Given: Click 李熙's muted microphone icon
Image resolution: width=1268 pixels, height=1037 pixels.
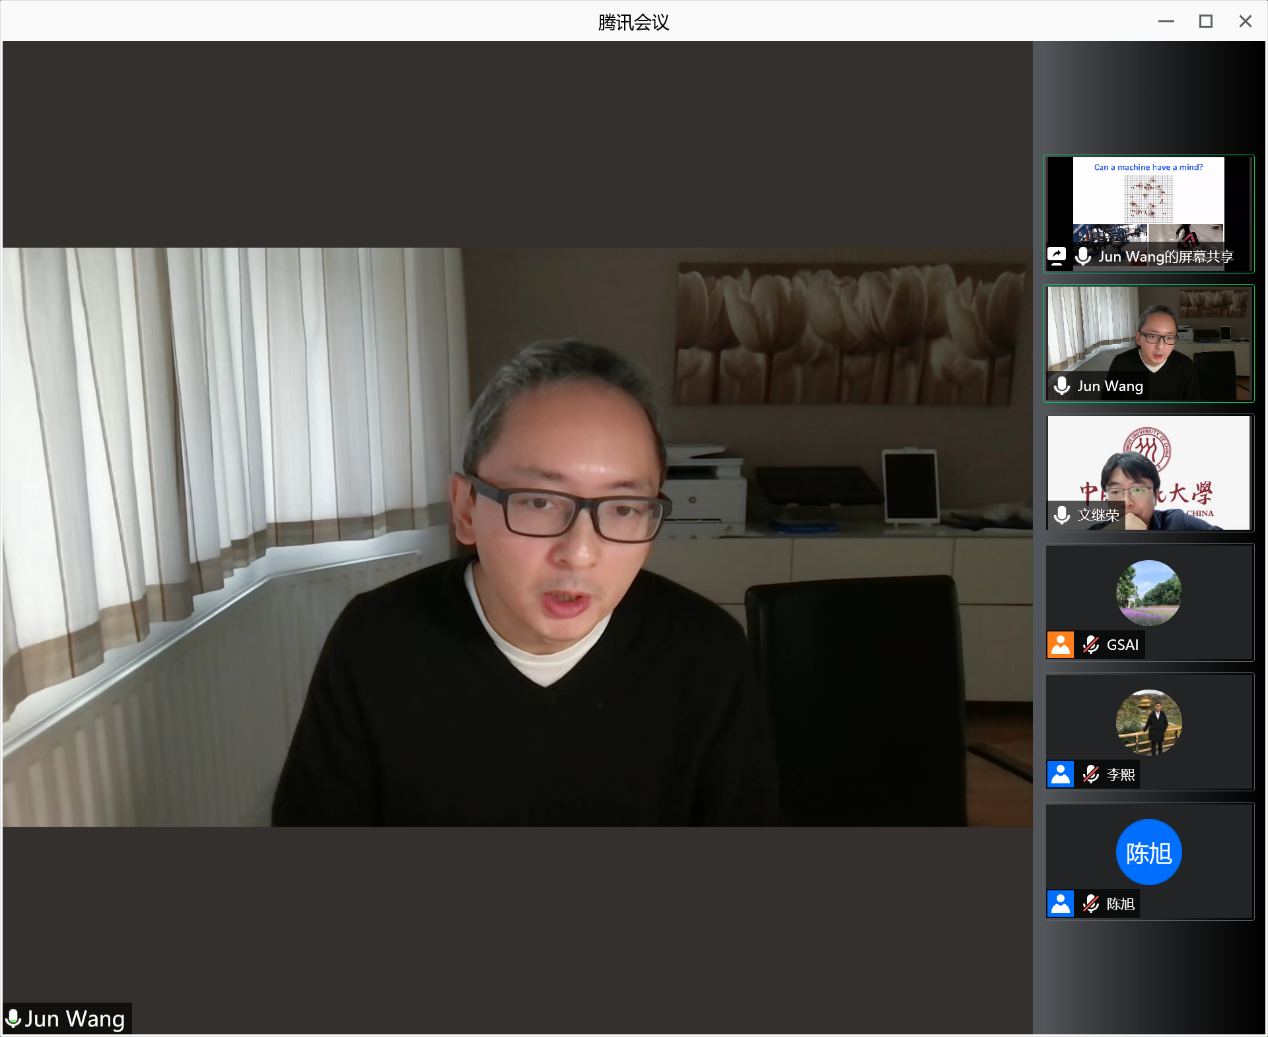Looking at the screenshot, I should tap(1091, 774).
